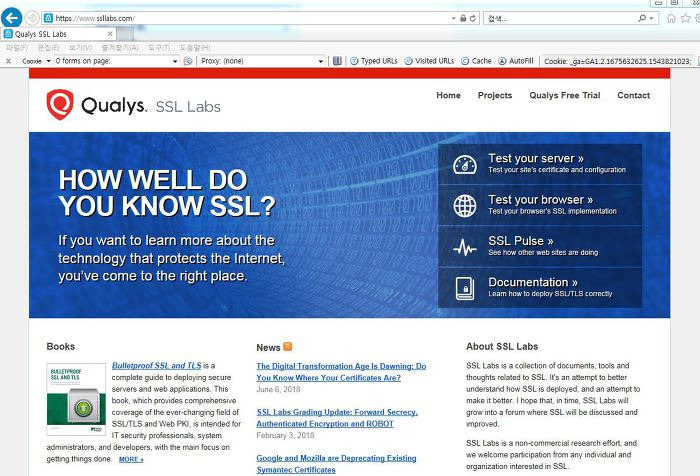The width and height of the screenshot is (700, 476).
Task: Open the 도움말(H) menu
Action: [x=195, y=47]
